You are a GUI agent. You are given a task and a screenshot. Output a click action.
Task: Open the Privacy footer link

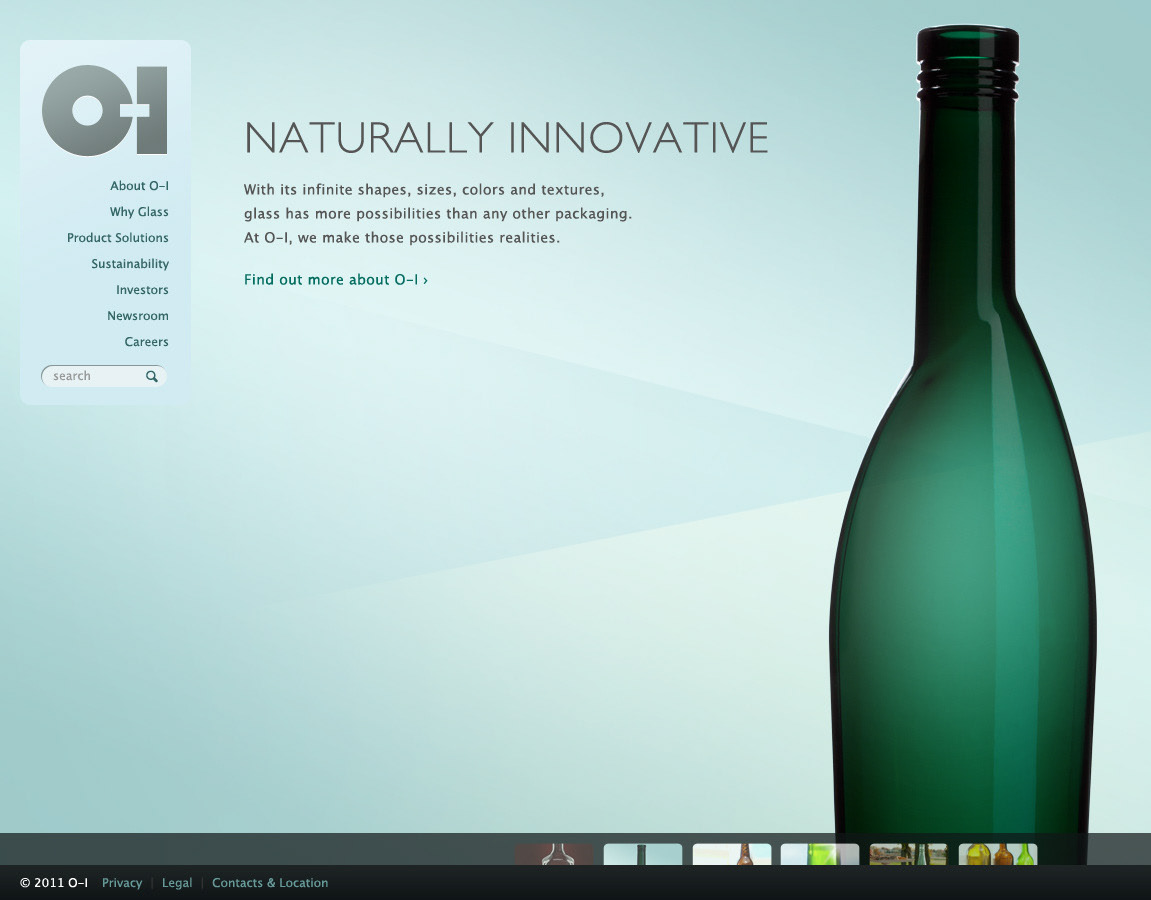click(122, 882)
